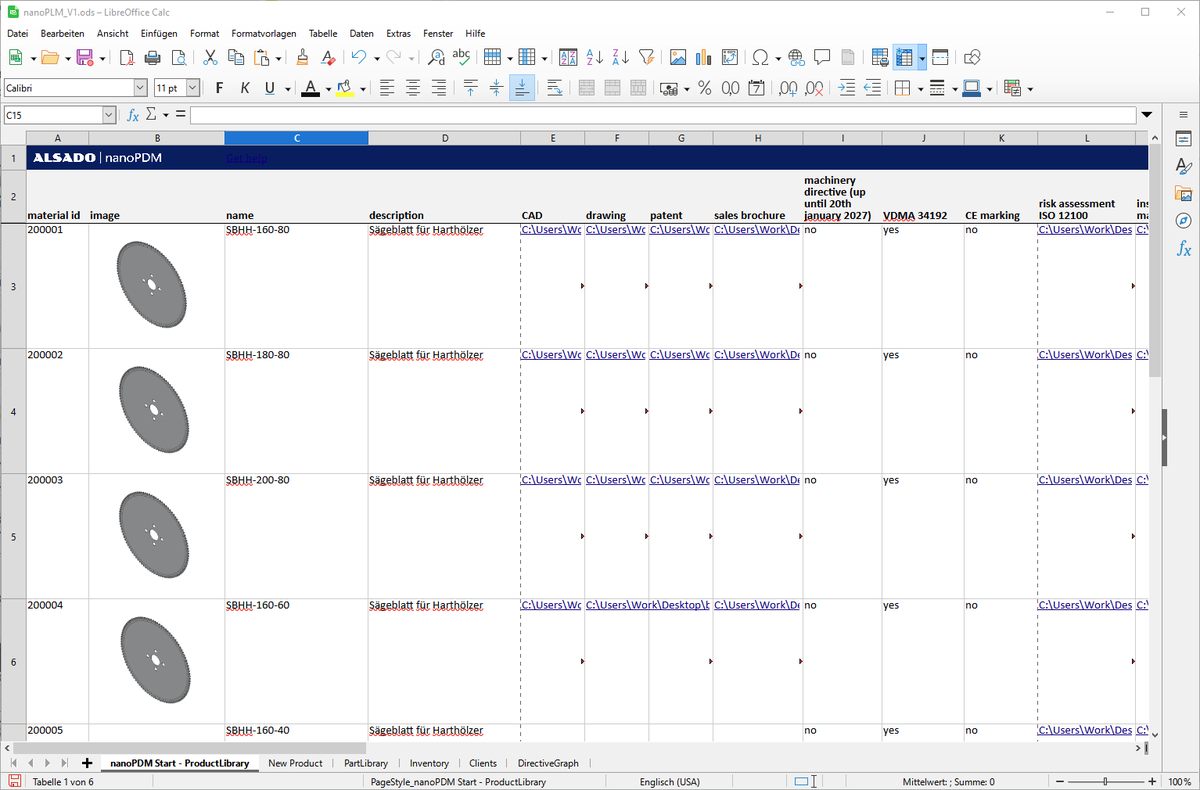1200x790 pixels.
Task: Click the font color swatch
Action: click(310, 88)
